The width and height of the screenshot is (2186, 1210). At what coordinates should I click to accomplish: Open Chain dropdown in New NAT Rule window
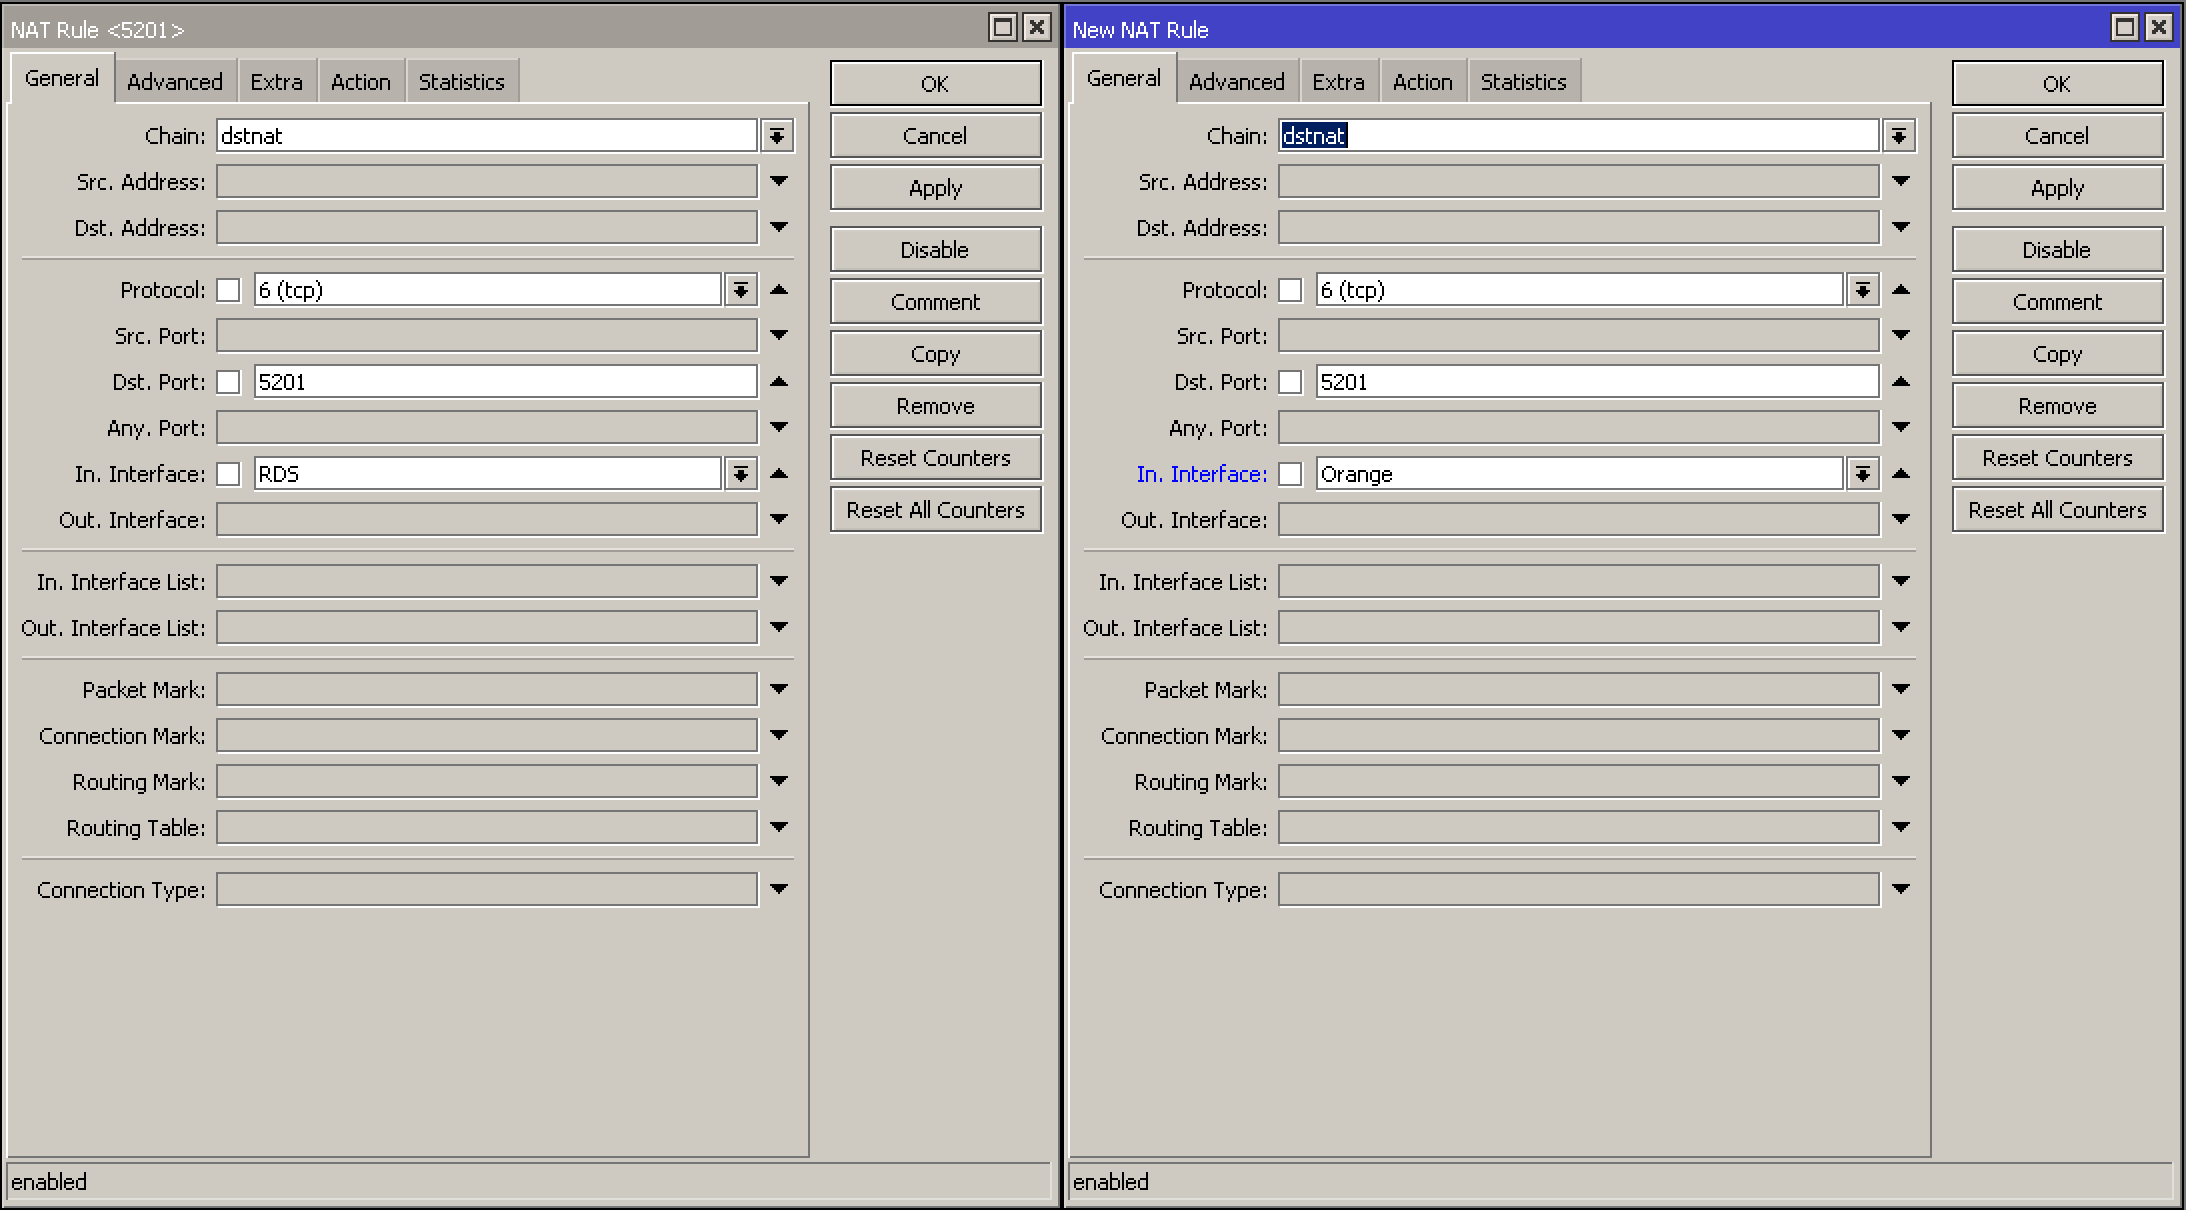pos(1899,136)
